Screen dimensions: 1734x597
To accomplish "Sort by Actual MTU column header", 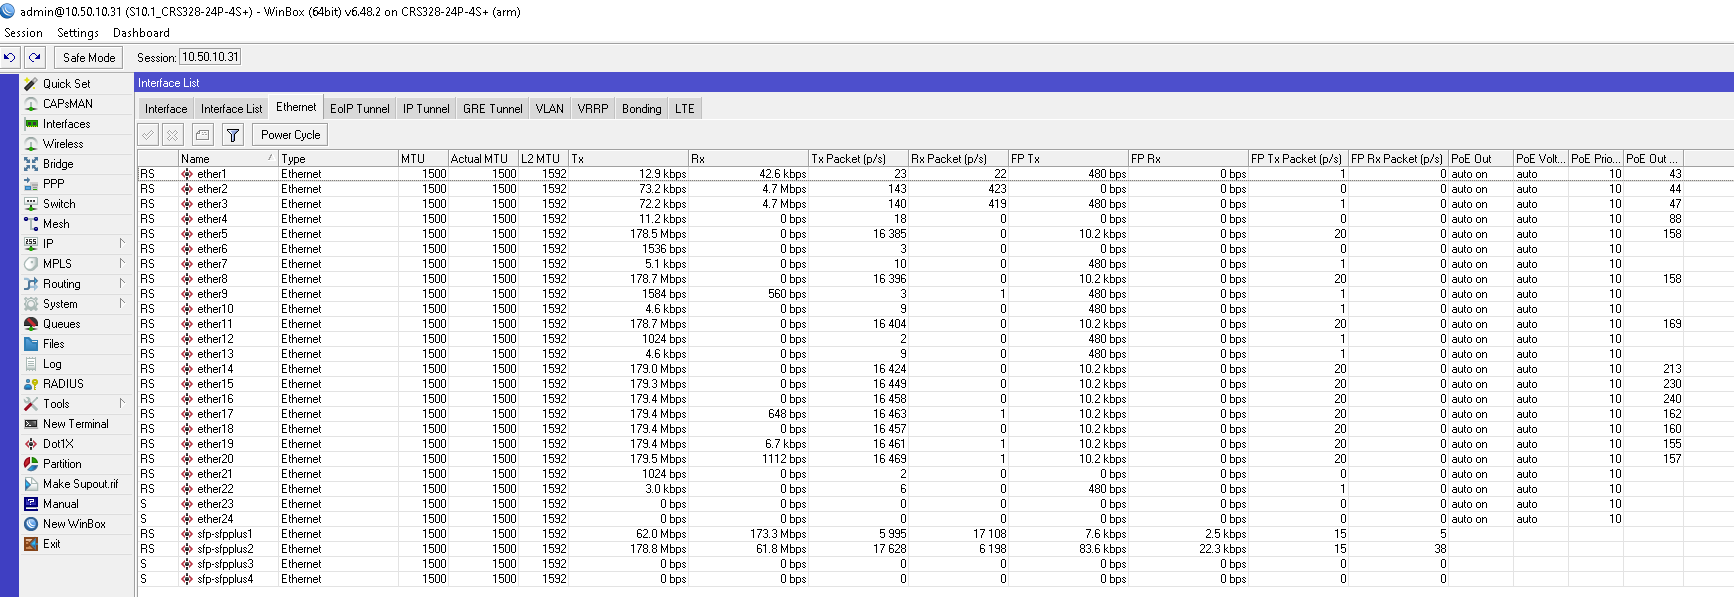I will tap(483, 159).
